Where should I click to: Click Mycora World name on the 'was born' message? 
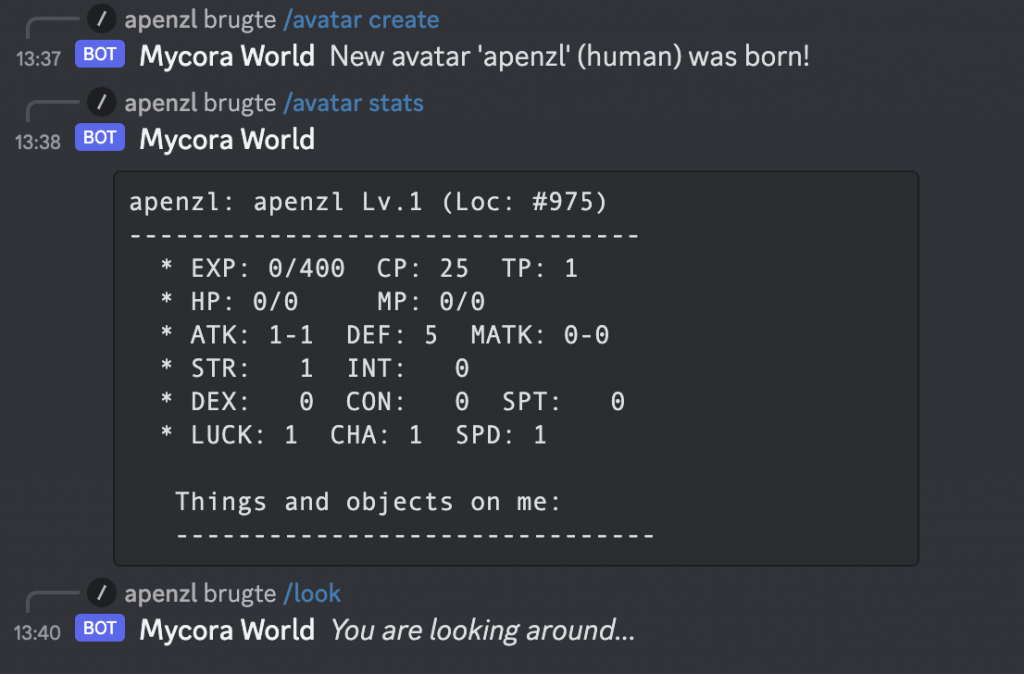pos(227,56)
